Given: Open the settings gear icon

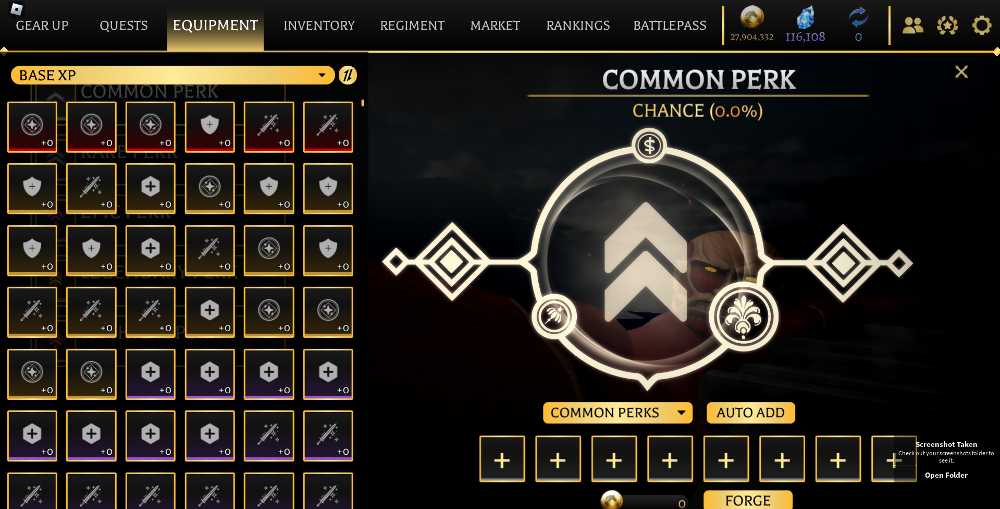Looking at the screenshot, I should coord(982,26).
